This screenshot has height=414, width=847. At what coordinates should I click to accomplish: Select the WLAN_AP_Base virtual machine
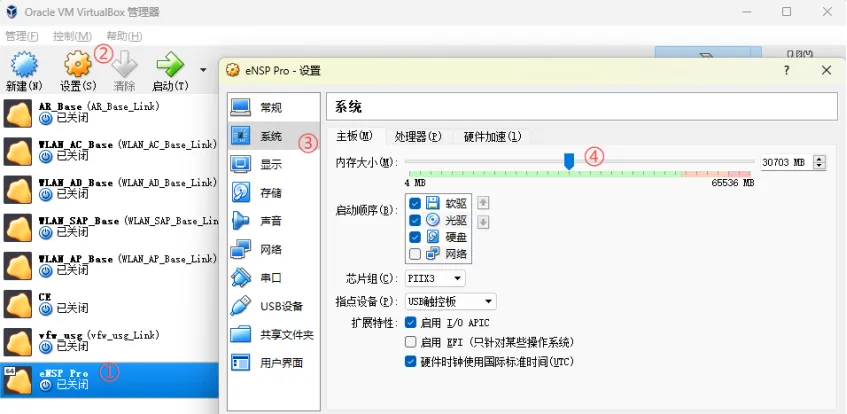coord(110,265)
